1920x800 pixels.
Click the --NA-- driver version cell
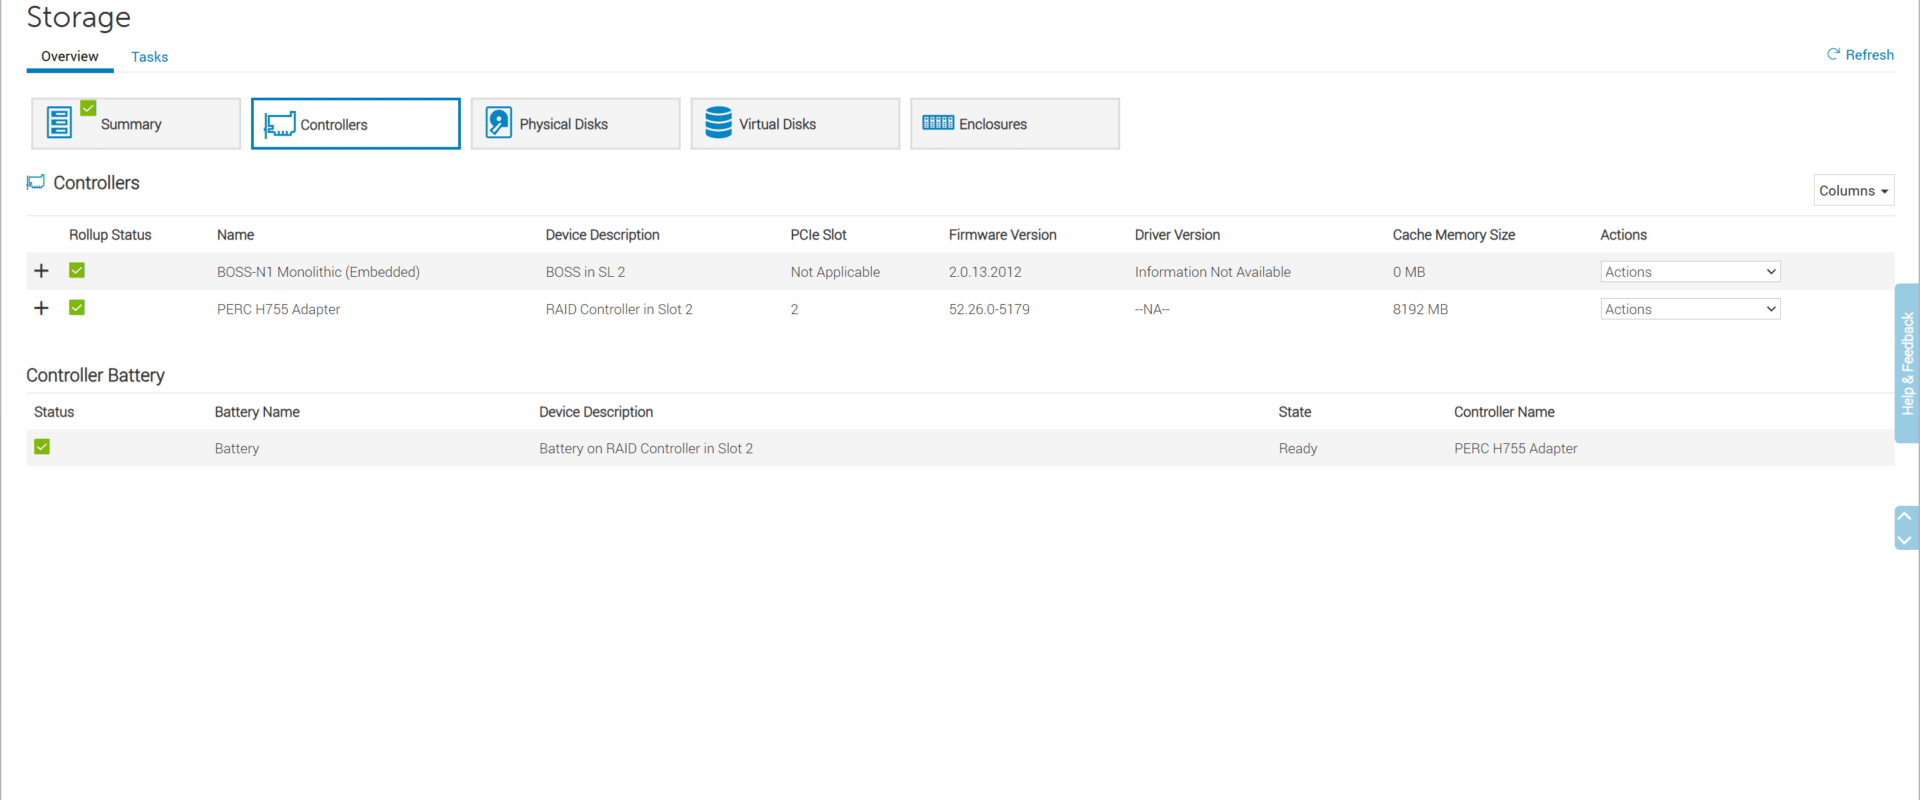click(x=1152, y=309)
